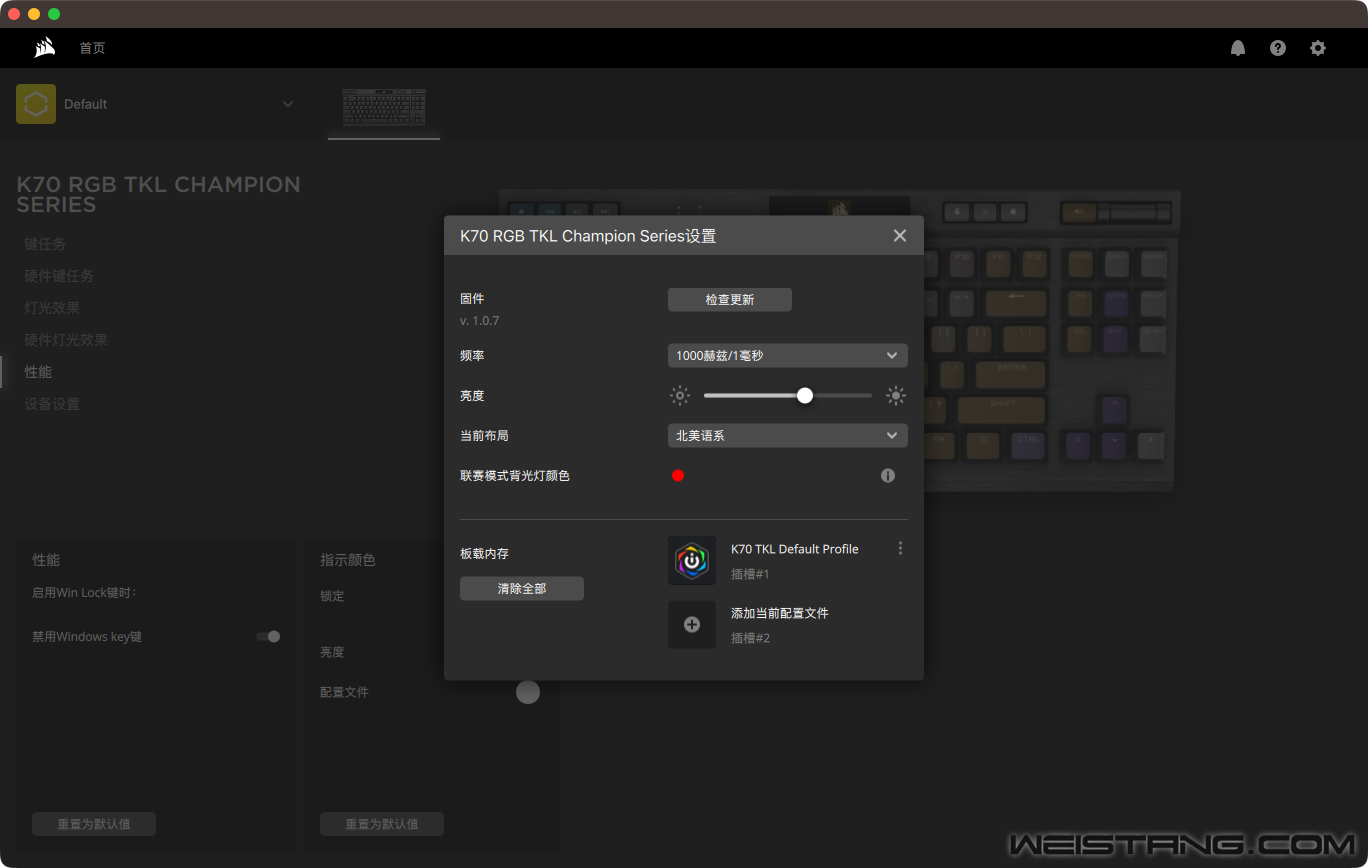Open 灯光效果 in the sidebar

tap(52, 308)
